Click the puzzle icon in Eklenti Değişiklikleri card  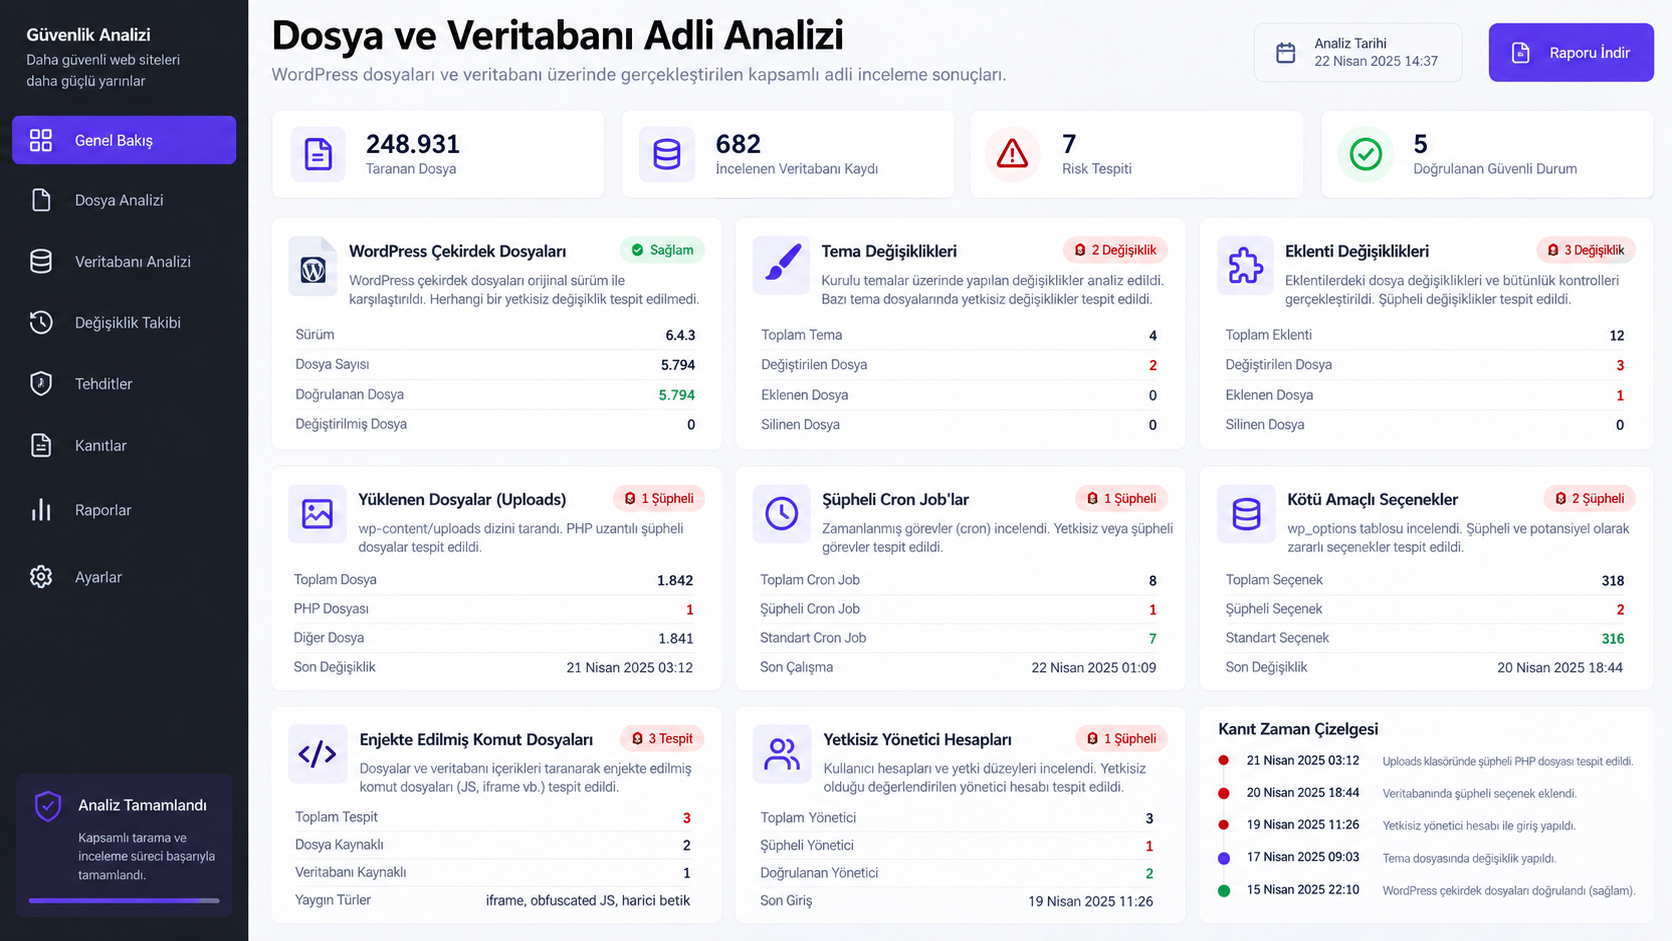click(1245, 265)
